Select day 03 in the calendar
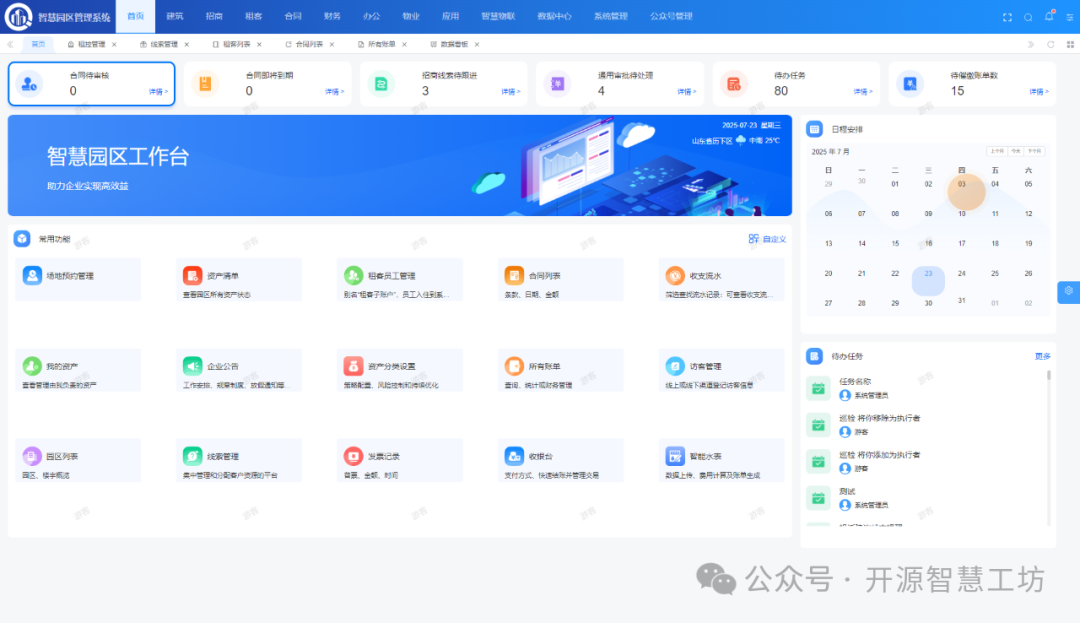The width and height of the screenshot is (1080, 623). click(x=962, y=184)
